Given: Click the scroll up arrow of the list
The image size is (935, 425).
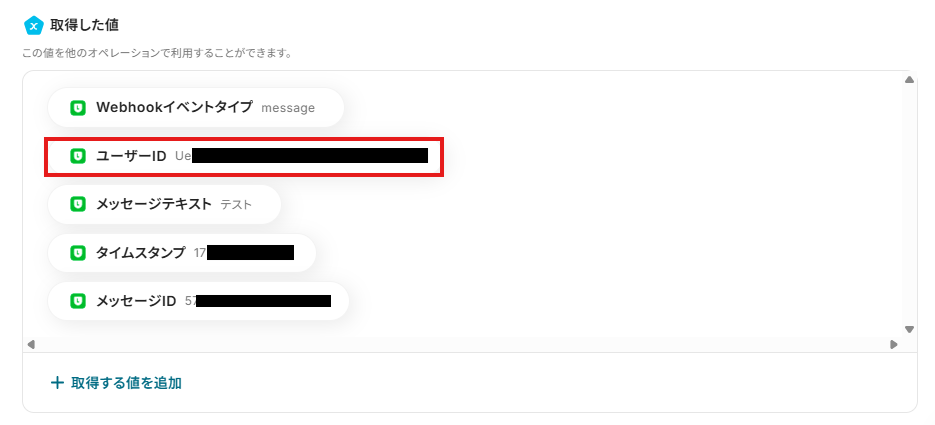Looking at the screenshot, I should tap(909, 79).
